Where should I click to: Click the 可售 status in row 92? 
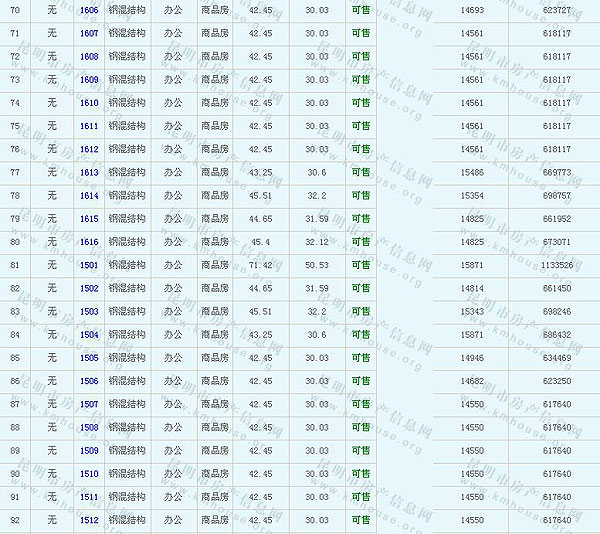tap(360, 520)
